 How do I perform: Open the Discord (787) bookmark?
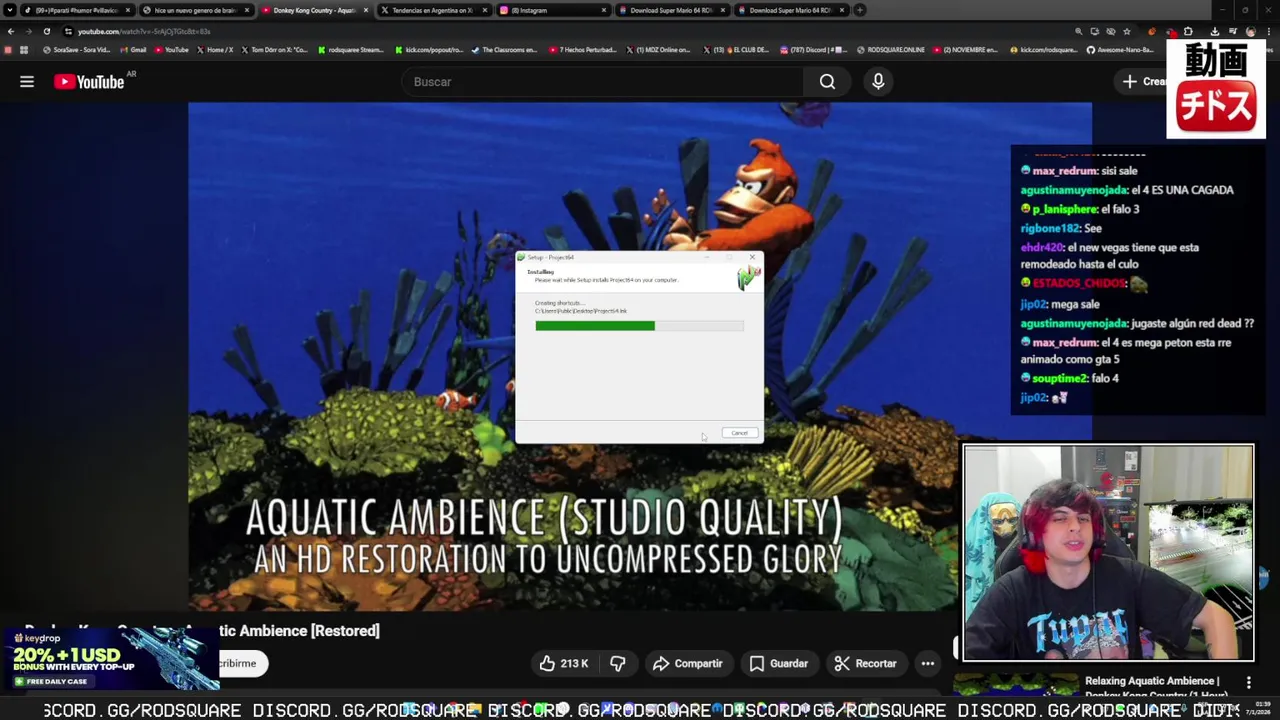coord(813,49)
